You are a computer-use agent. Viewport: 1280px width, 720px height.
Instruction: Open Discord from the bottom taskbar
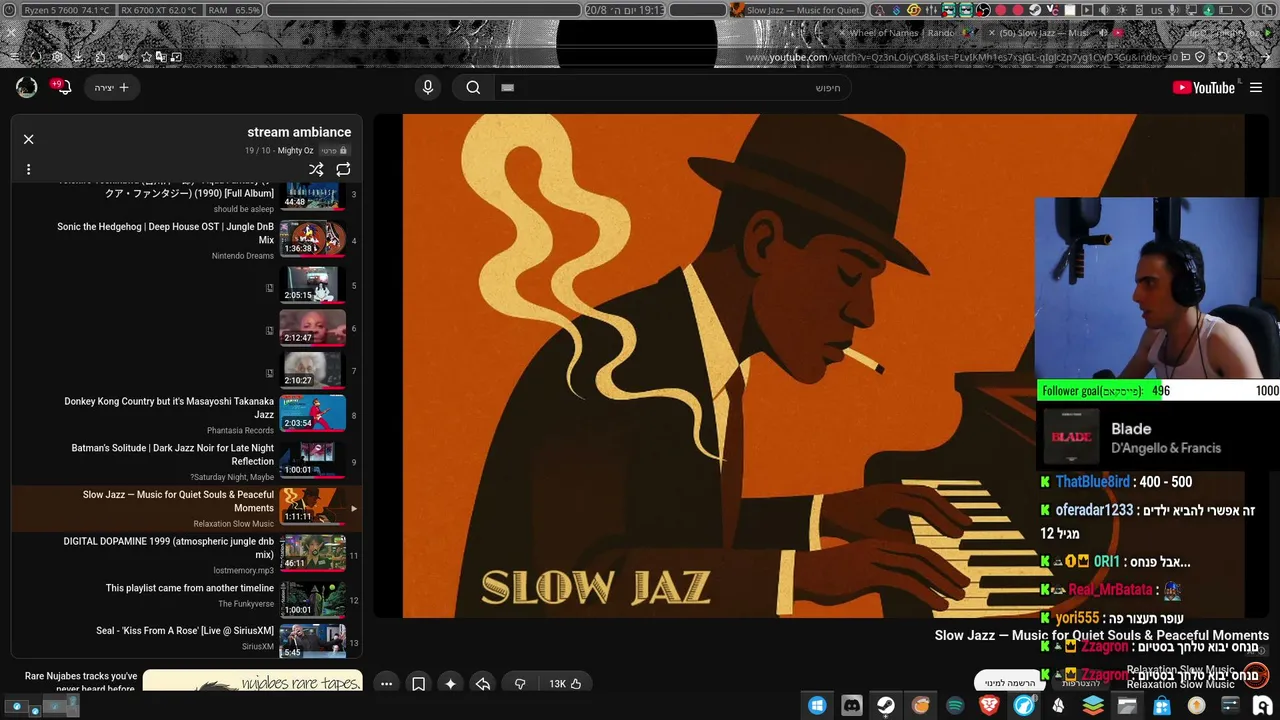[x=852, y=706]
